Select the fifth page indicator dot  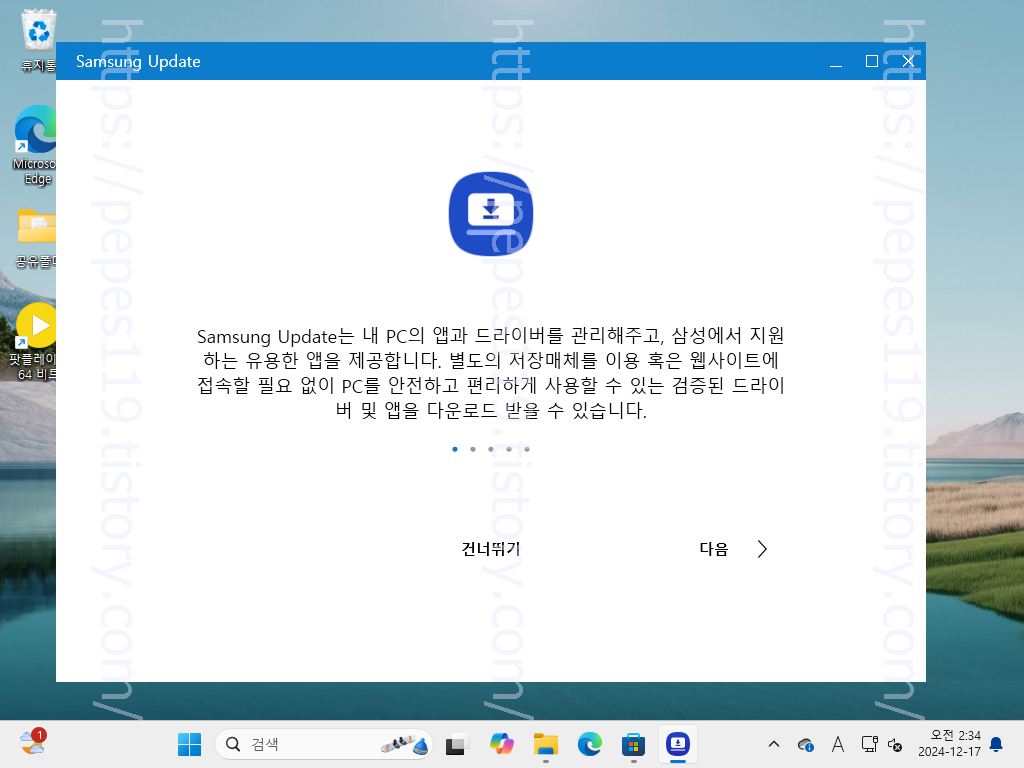527,449
